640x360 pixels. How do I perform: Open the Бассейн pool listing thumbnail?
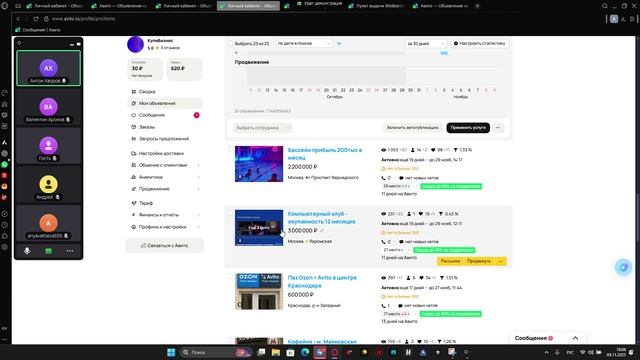click(x=259, y=164)
